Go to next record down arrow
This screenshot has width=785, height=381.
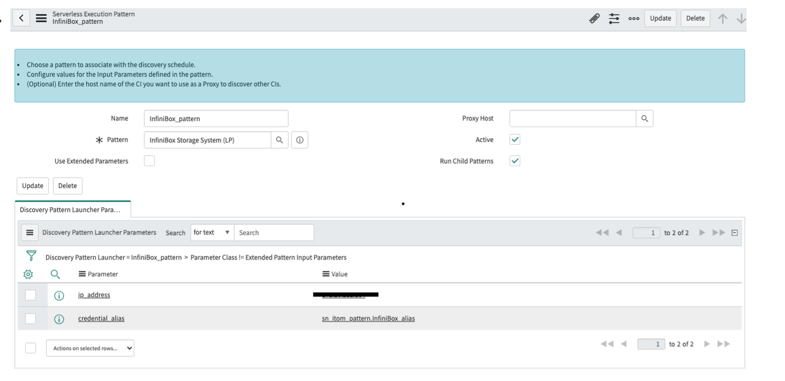pyautogui.click(x=741, y=19)
